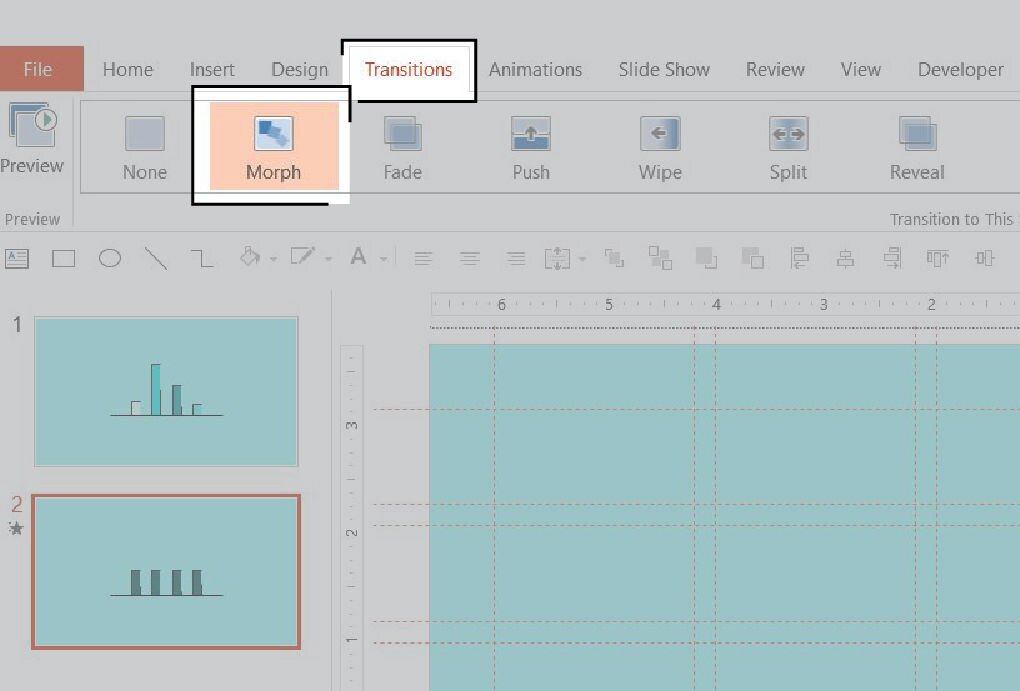The image size is (1020, 691).
Task: Open the font color dropdown arrow
Action: pyautogui.click(x=383, y=260)
